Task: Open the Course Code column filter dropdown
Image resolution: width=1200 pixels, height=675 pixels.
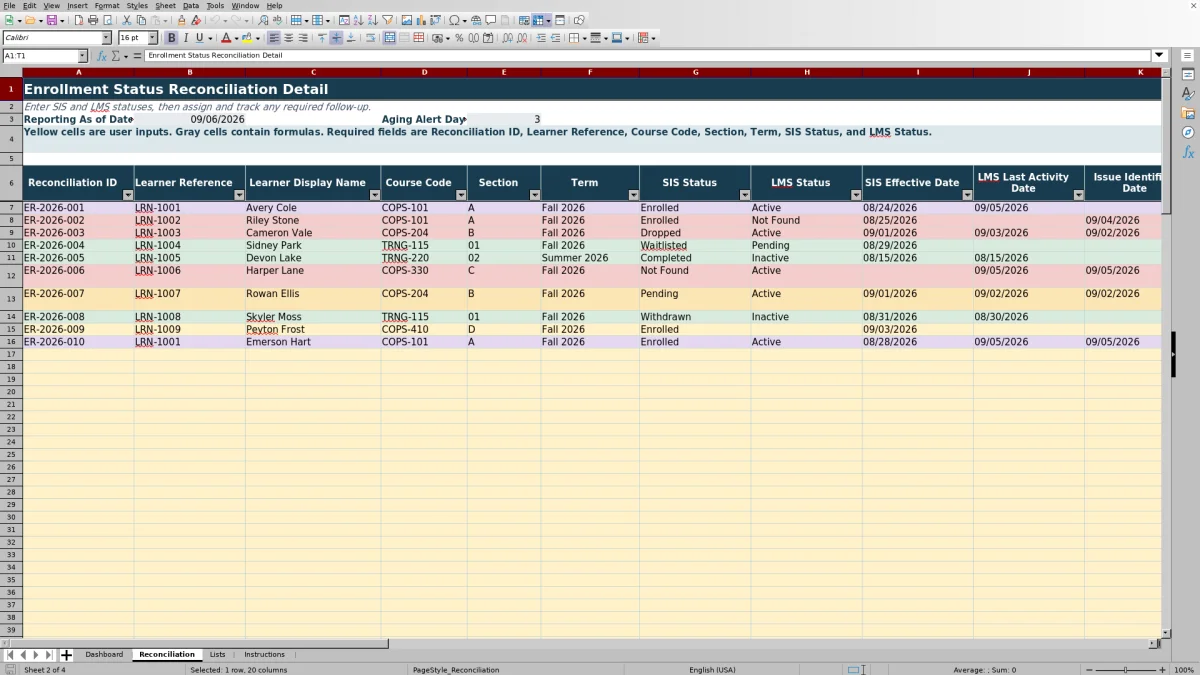Action: pyautogui.click(x=461, y=195)
